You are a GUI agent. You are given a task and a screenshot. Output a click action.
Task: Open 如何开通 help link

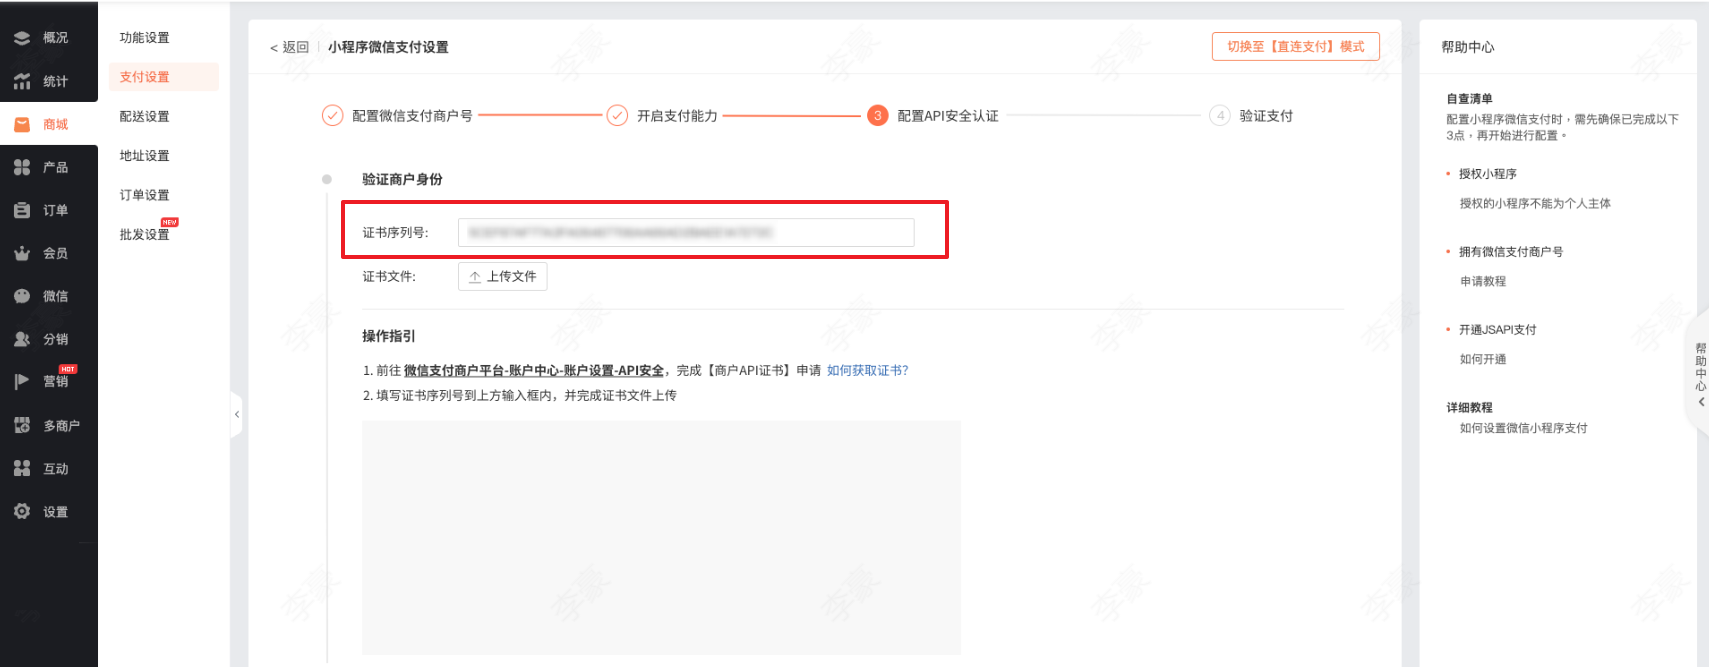[1483, 360]
